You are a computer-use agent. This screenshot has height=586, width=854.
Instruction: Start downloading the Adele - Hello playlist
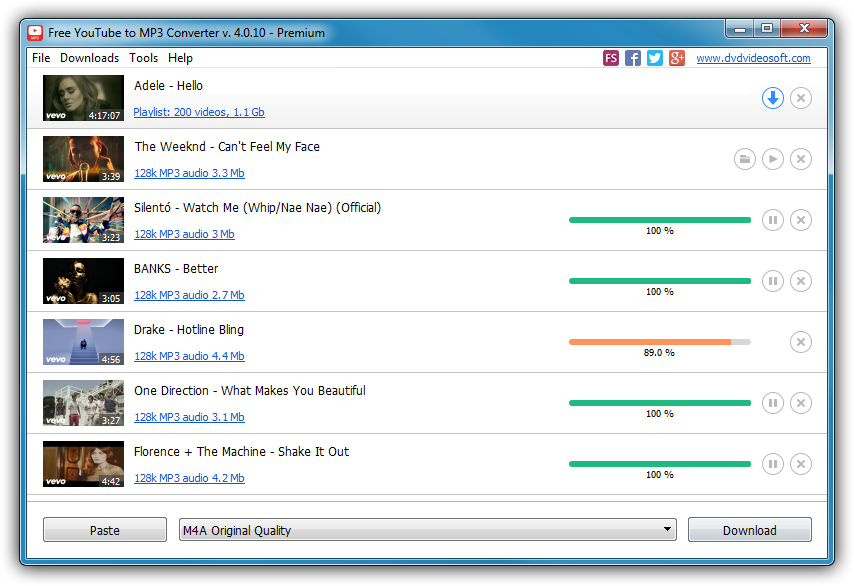pos(772,98)
